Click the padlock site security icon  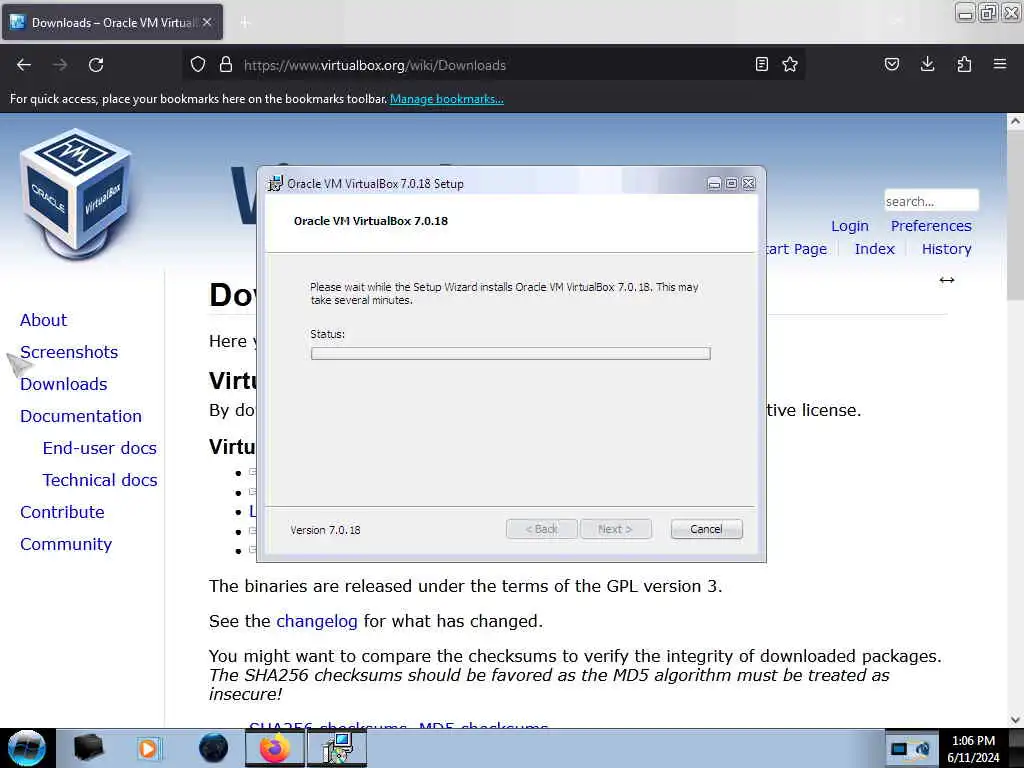226,65
